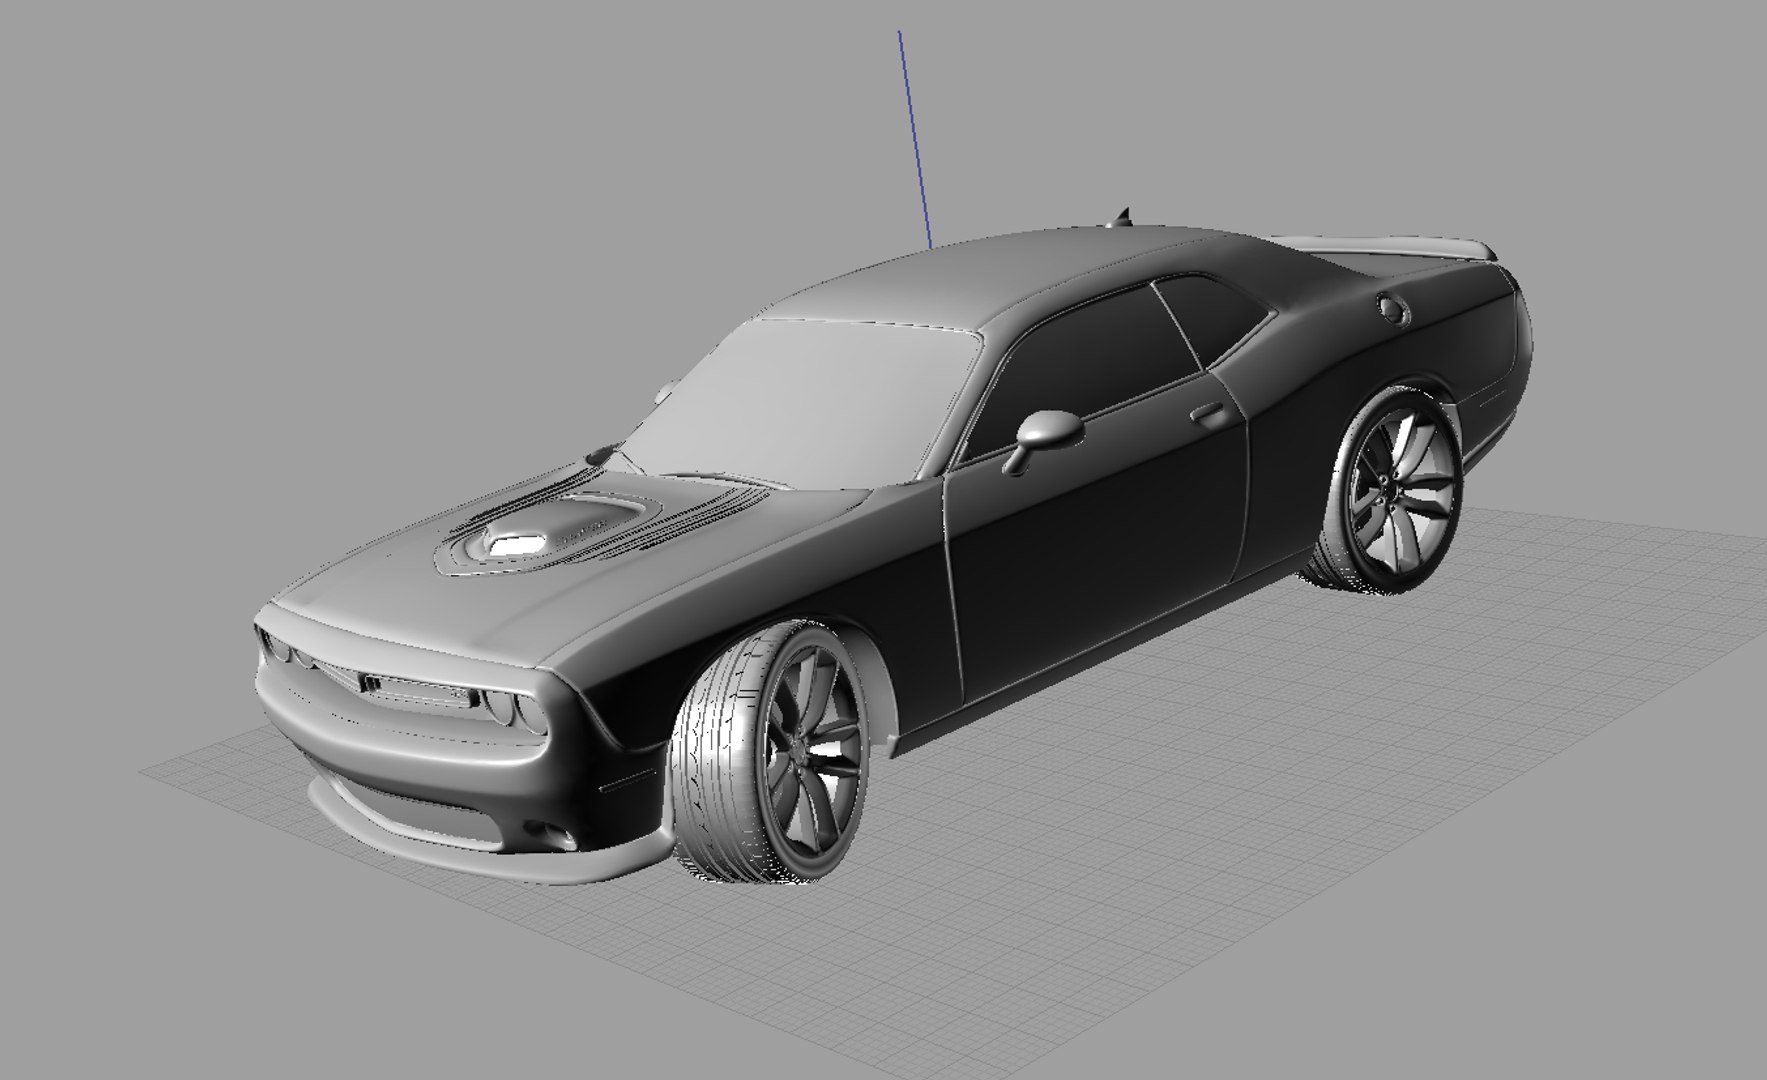The width and height of the screenshot is (1767, 1080).
Task: Pick the hood scoop on the car hood
Action: point(547,529)
